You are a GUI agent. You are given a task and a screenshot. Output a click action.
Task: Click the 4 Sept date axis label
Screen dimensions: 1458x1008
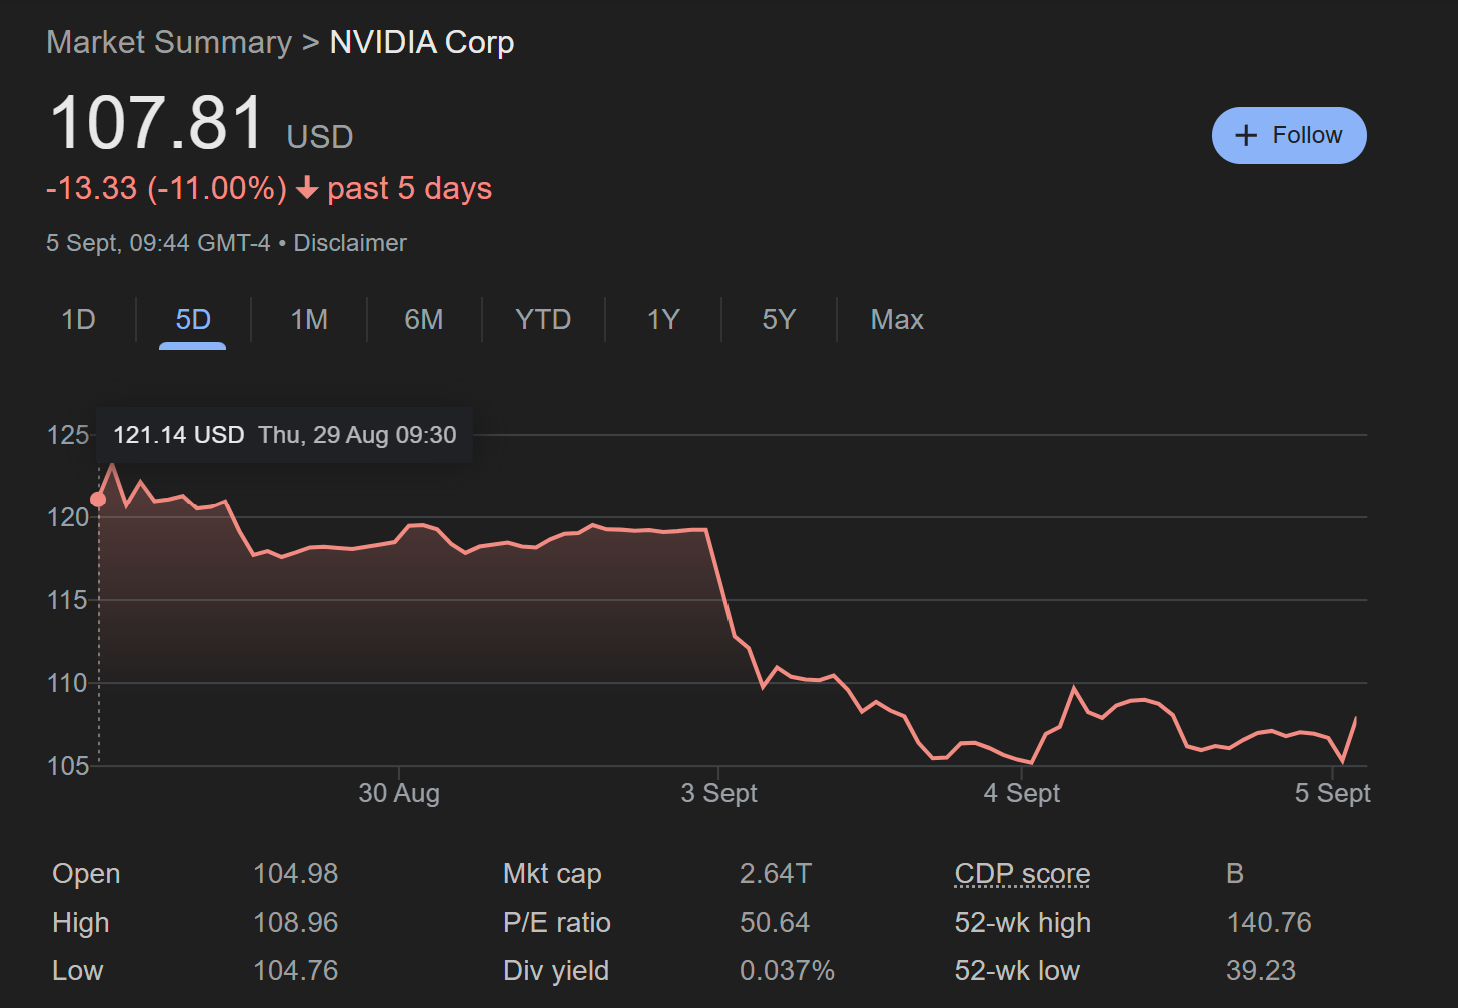[1021, 793]
